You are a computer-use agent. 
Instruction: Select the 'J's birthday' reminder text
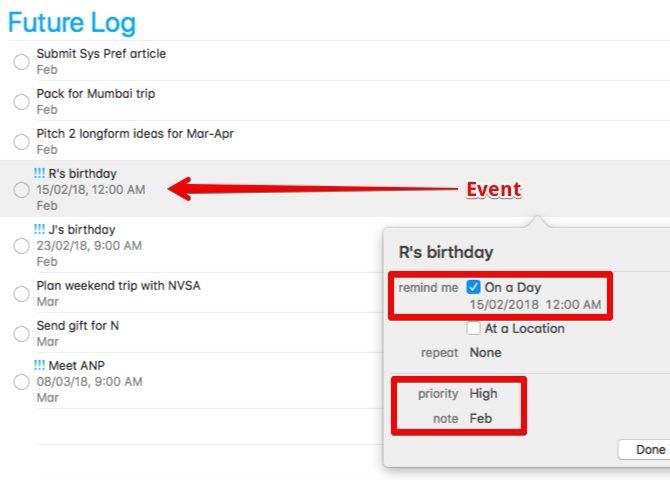tap(81, 230)
